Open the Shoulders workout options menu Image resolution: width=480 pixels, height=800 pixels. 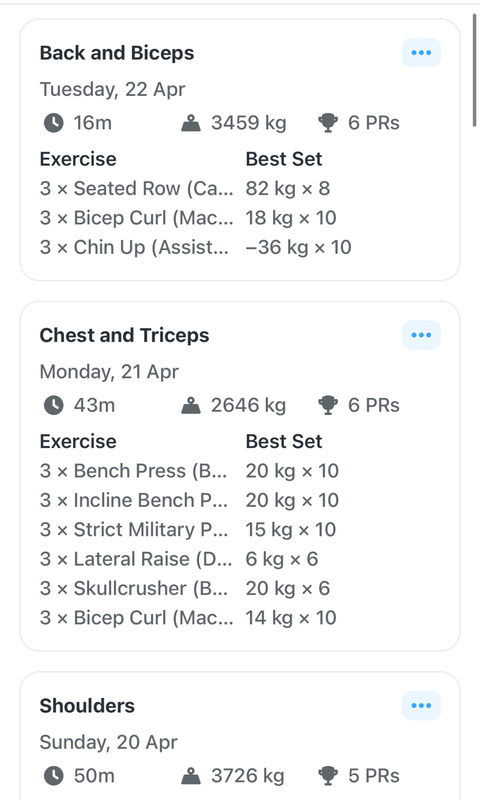pyautogui.click(x=421, y=706)
